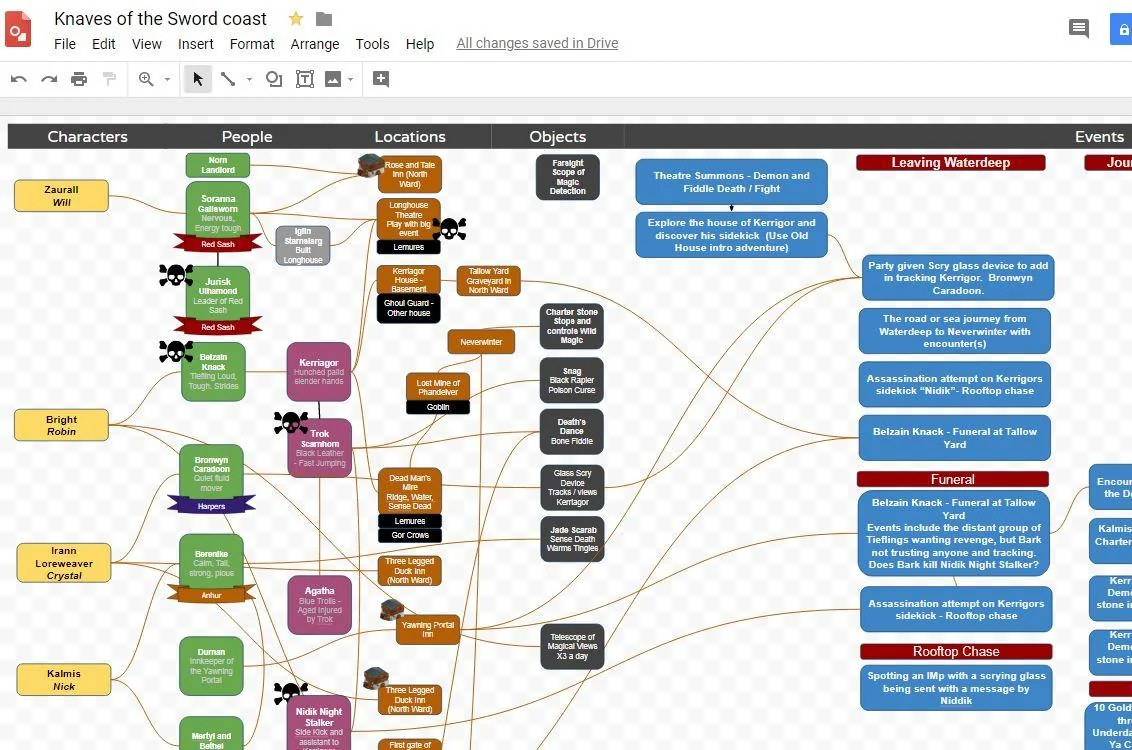Select the skull icon by Belzain Knack
Screen dimensions: 1132x750
[176, 351]
